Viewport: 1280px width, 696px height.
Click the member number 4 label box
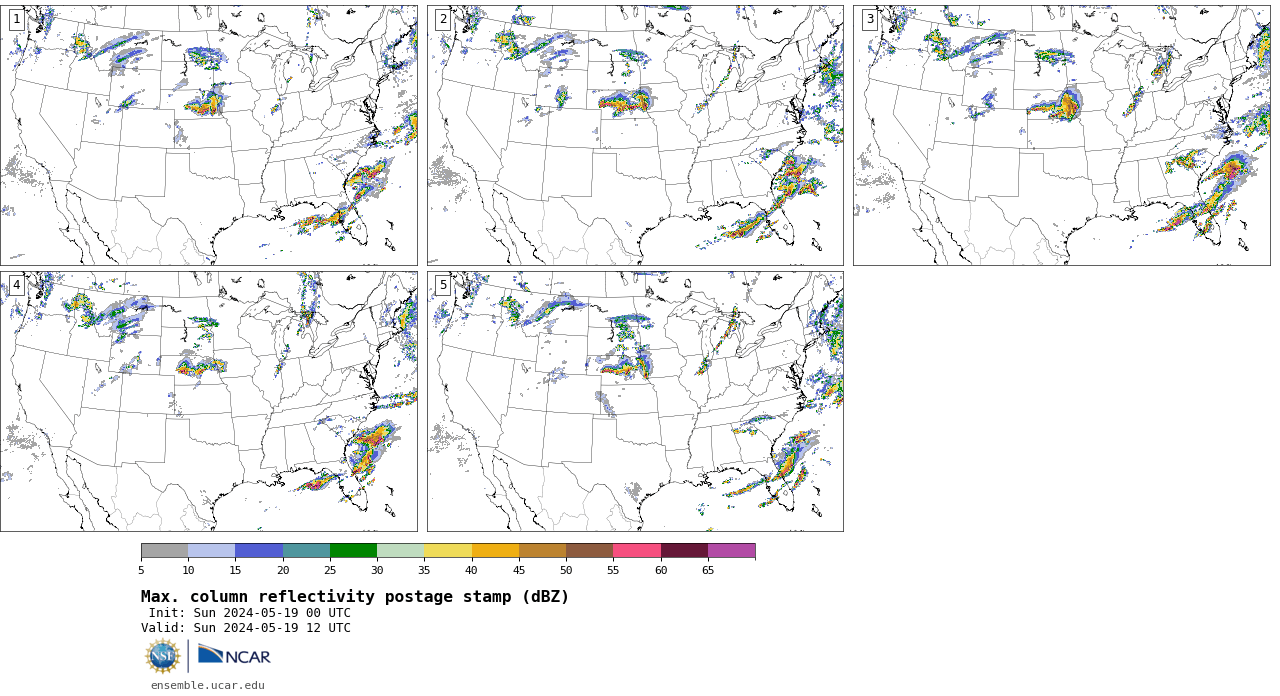(x=16, y=285)
